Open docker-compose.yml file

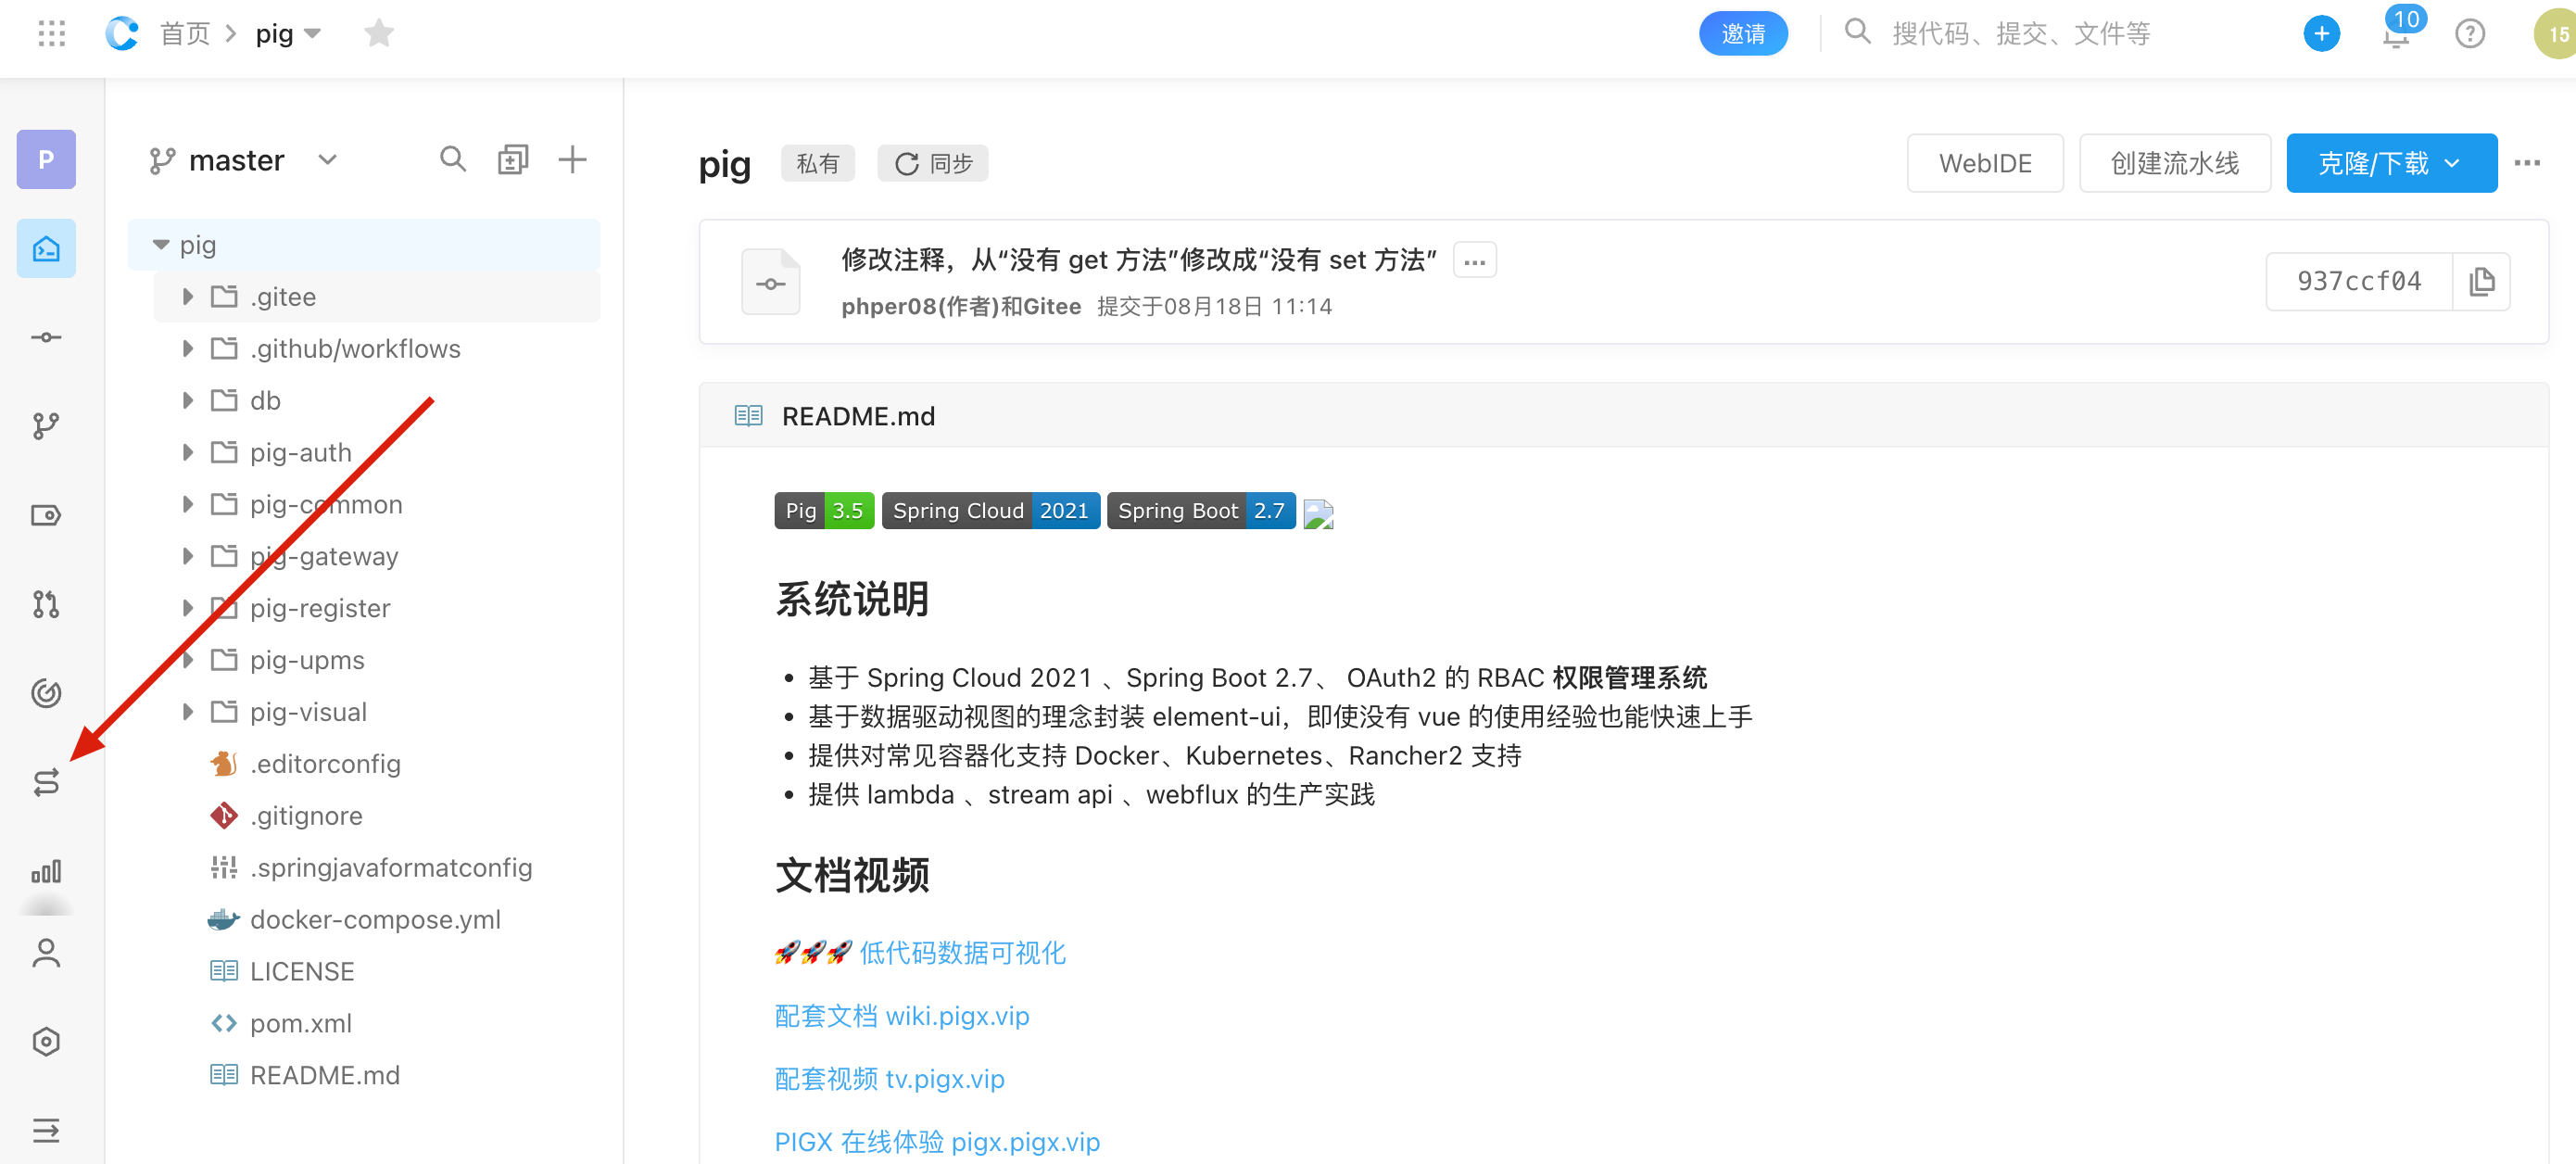(375, 920)
